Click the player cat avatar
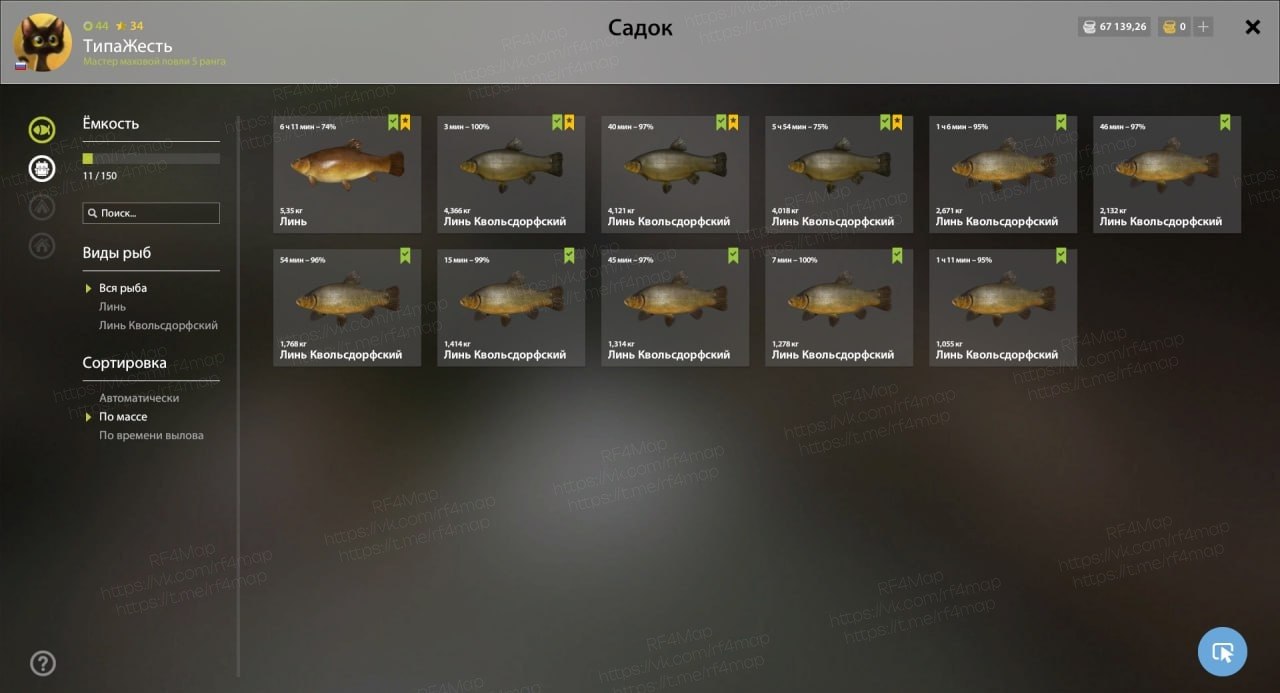 coord(42,42)
